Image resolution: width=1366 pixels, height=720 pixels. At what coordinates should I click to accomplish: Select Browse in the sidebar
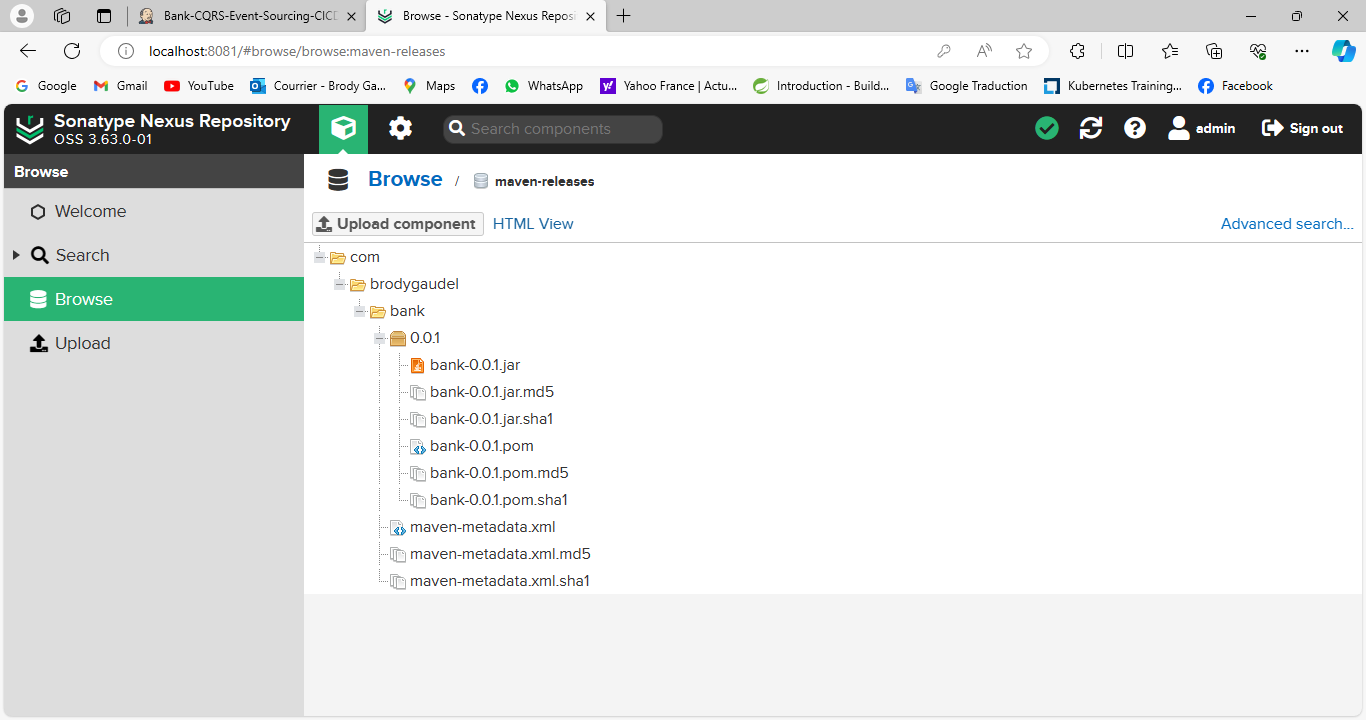pos(154,299)
